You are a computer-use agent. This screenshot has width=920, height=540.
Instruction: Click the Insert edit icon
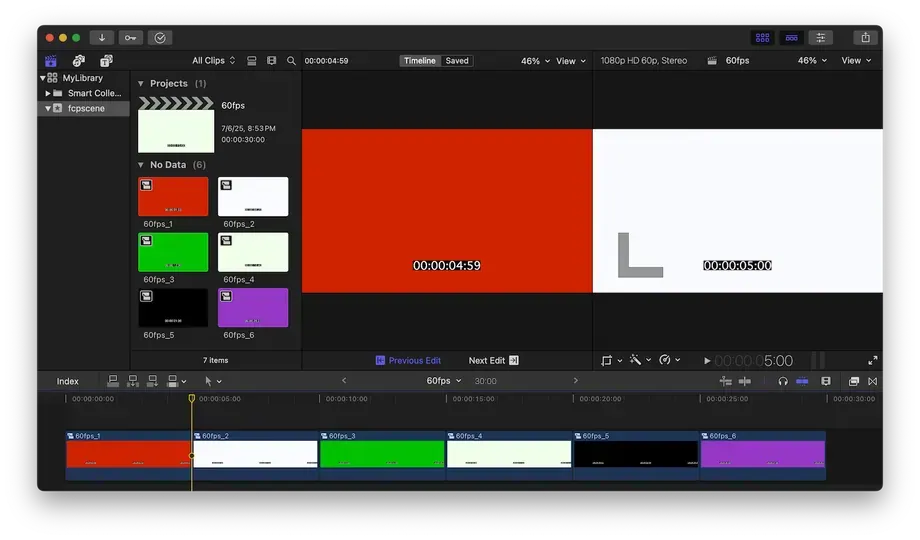(133, 381)
